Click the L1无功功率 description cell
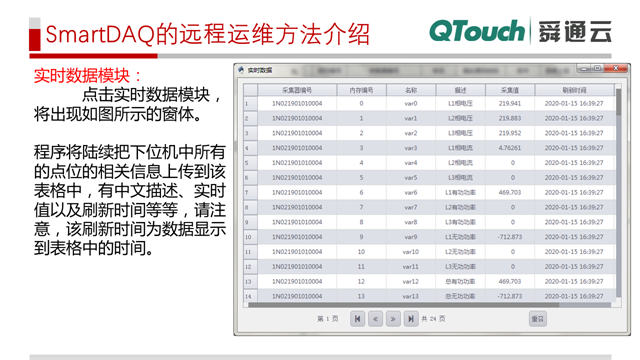Screen dimensions: 640x360 coord(460,237)
